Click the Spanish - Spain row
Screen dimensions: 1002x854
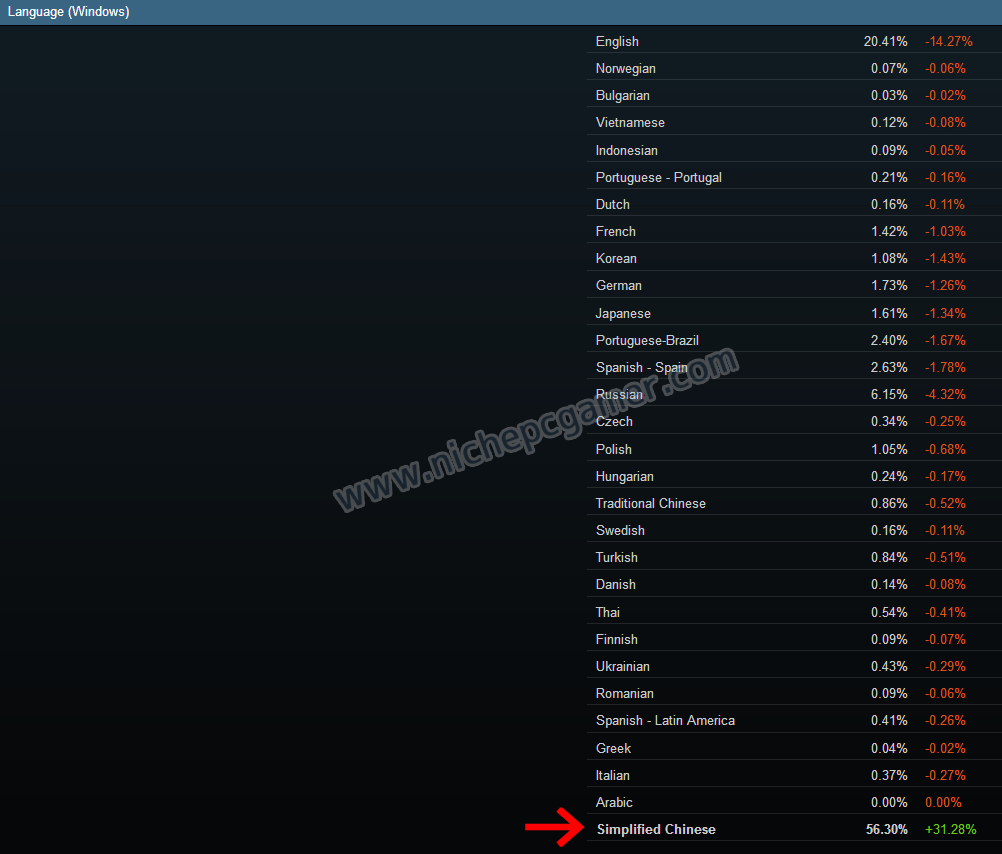(641, 367)
